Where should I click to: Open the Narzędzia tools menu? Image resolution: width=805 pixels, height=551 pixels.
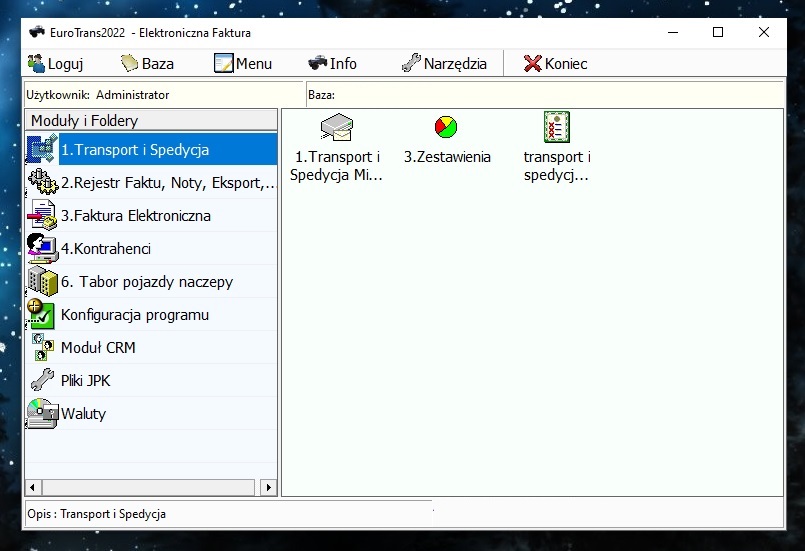(444, 64)
